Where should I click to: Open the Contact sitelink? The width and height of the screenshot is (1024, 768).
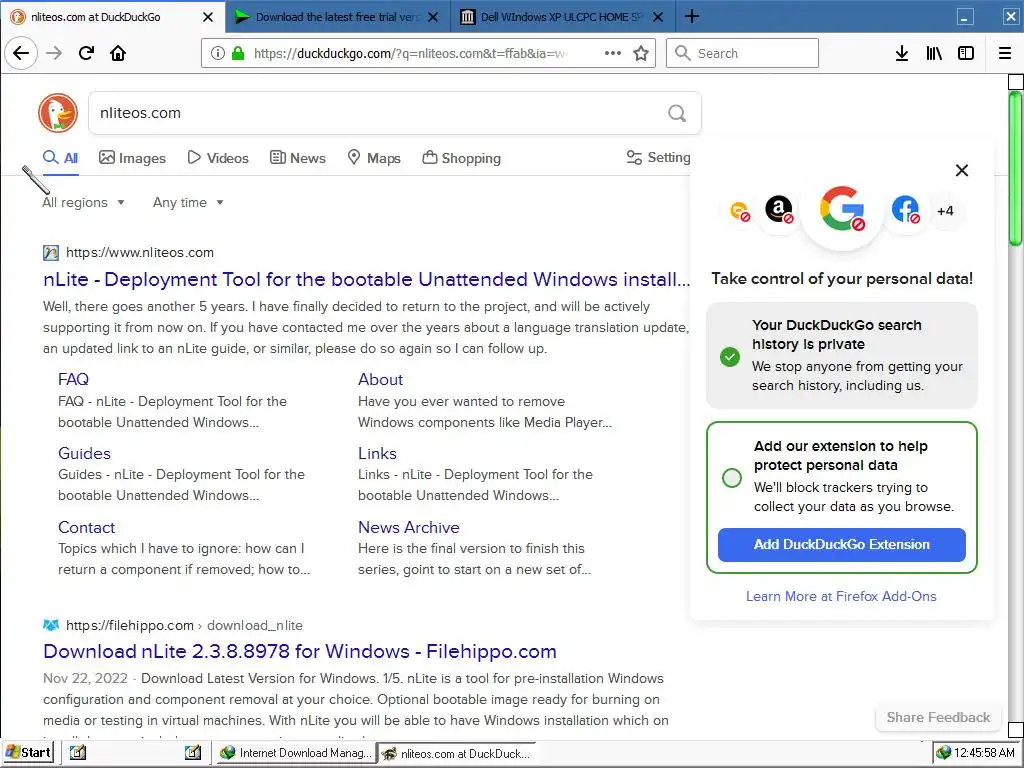point(86,527)
